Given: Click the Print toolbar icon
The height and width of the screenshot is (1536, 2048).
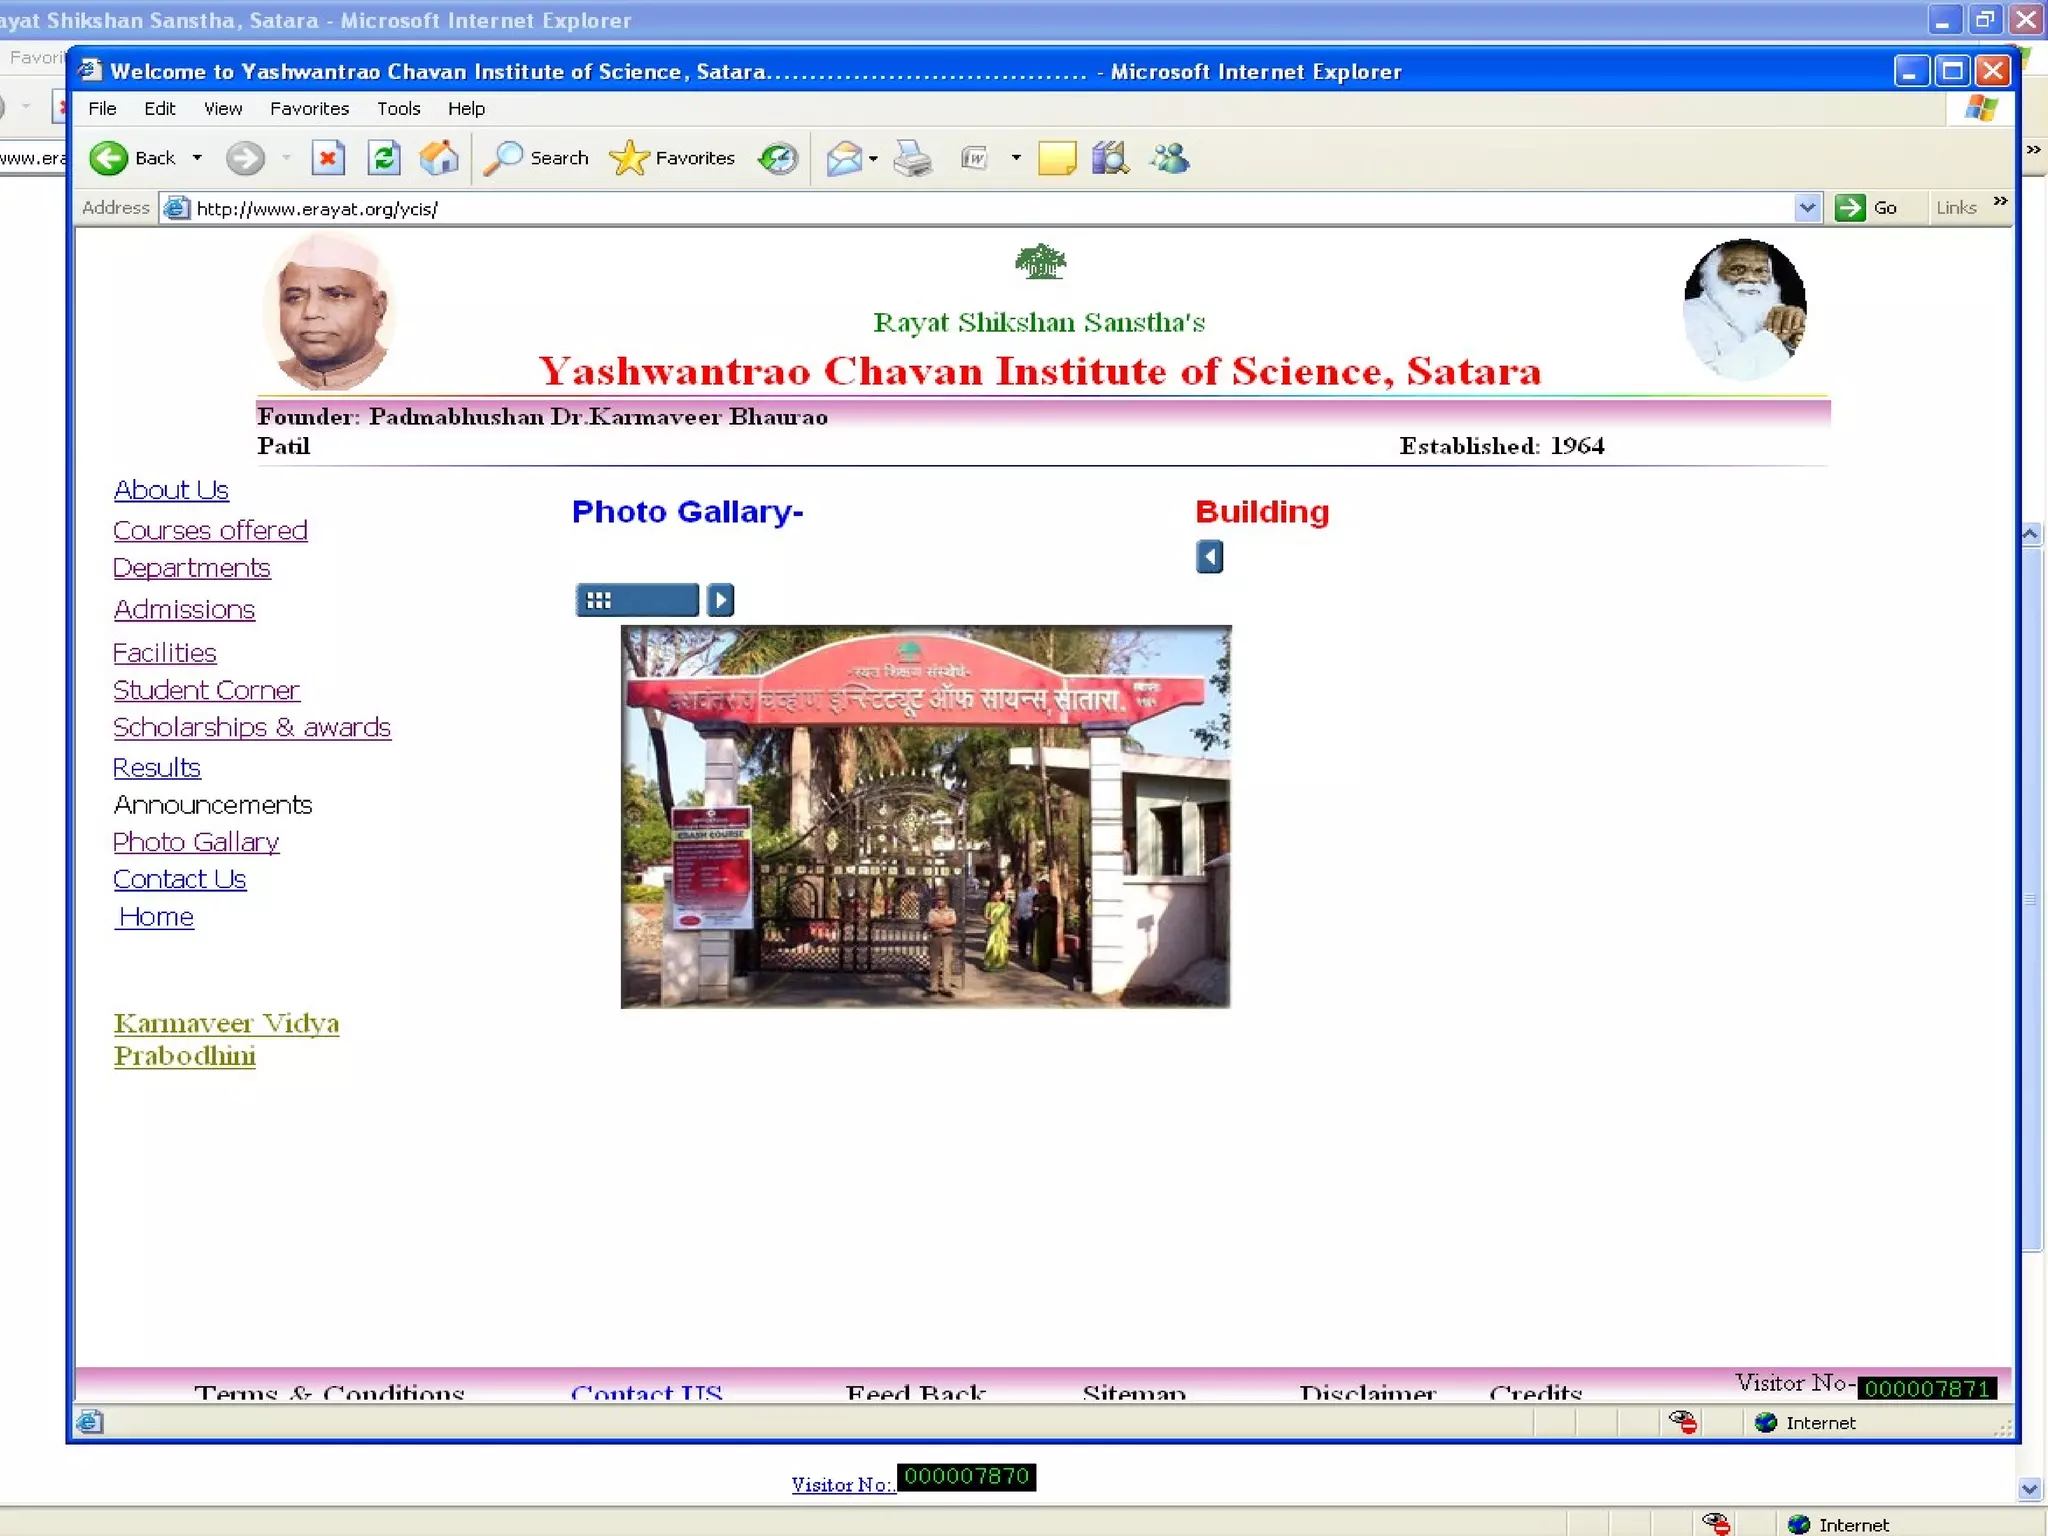Looking at the screenshot, I should pyautogui.click(x=912, y=158).
